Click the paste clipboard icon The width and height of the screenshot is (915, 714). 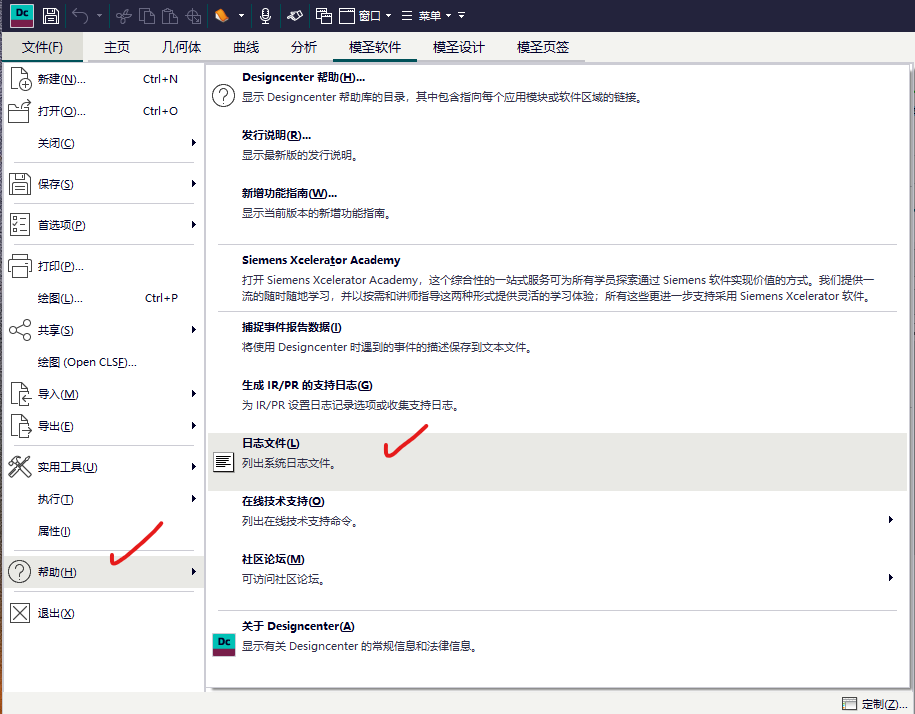[x=170, y=16]
